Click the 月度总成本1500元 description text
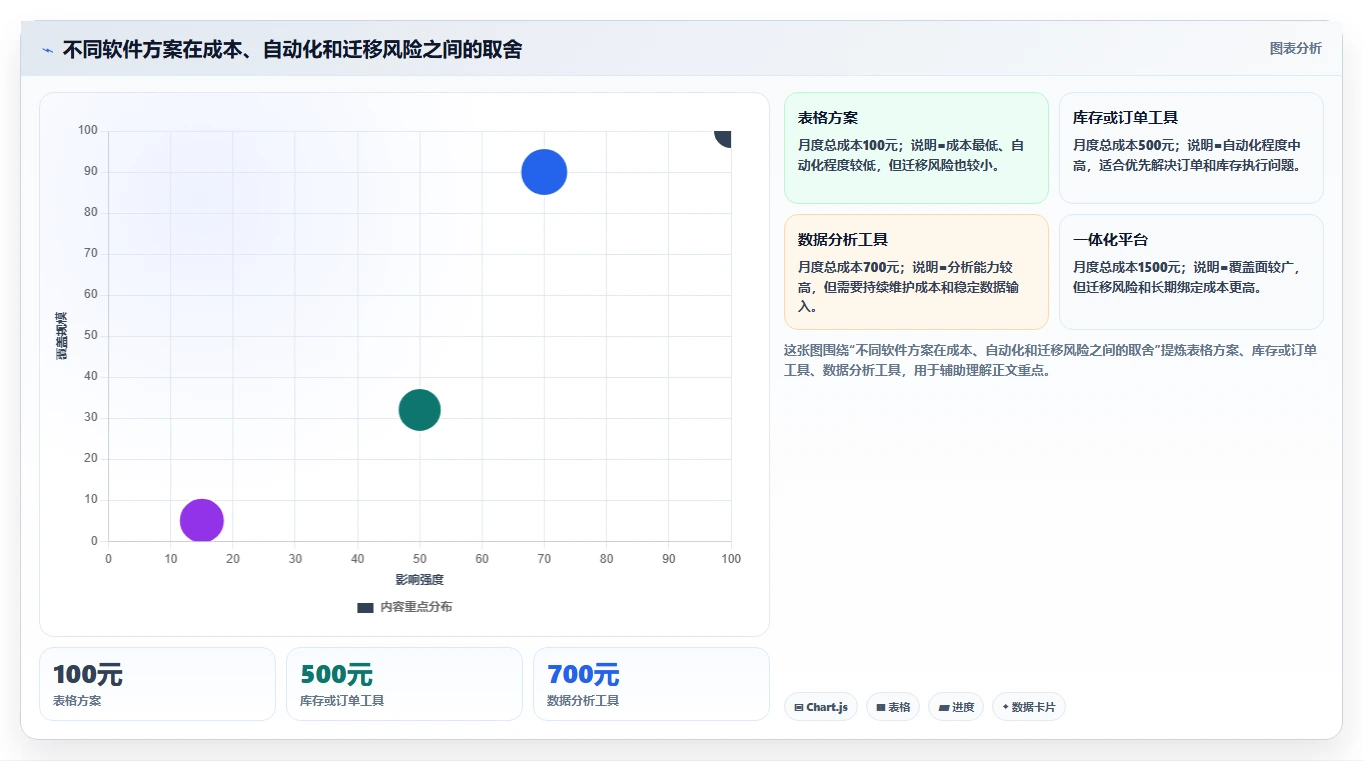The image size is (1363, 761). (x=1186, y=277)
